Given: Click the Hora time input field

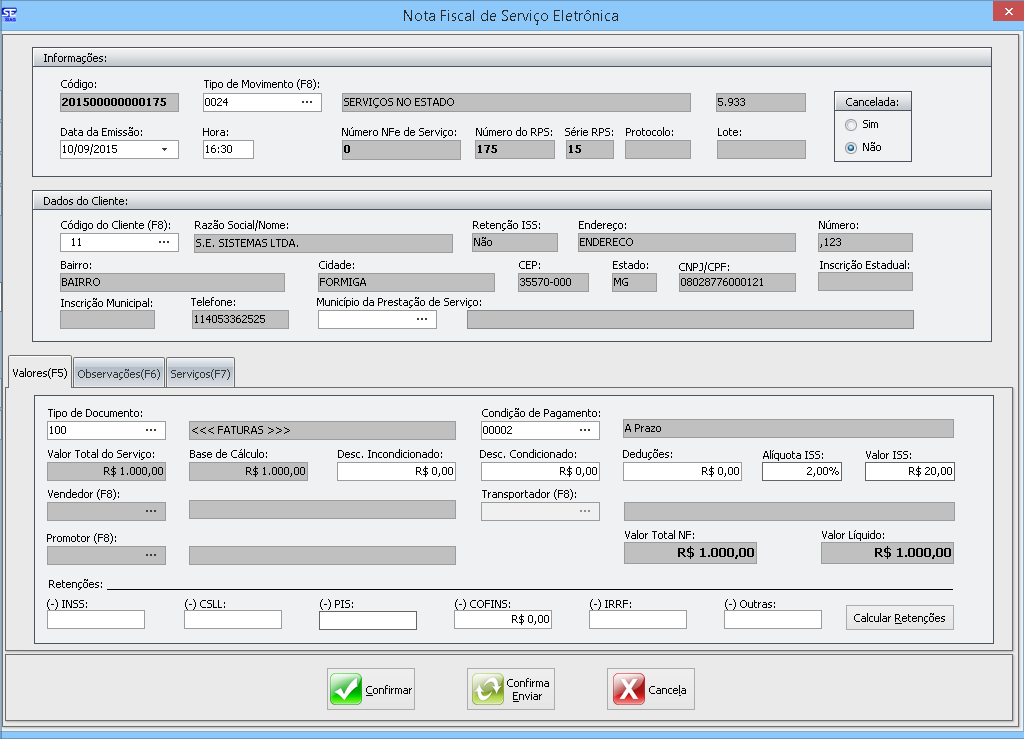Looking at the screenshot, I should pyautogui.click(x=228, y=149).
